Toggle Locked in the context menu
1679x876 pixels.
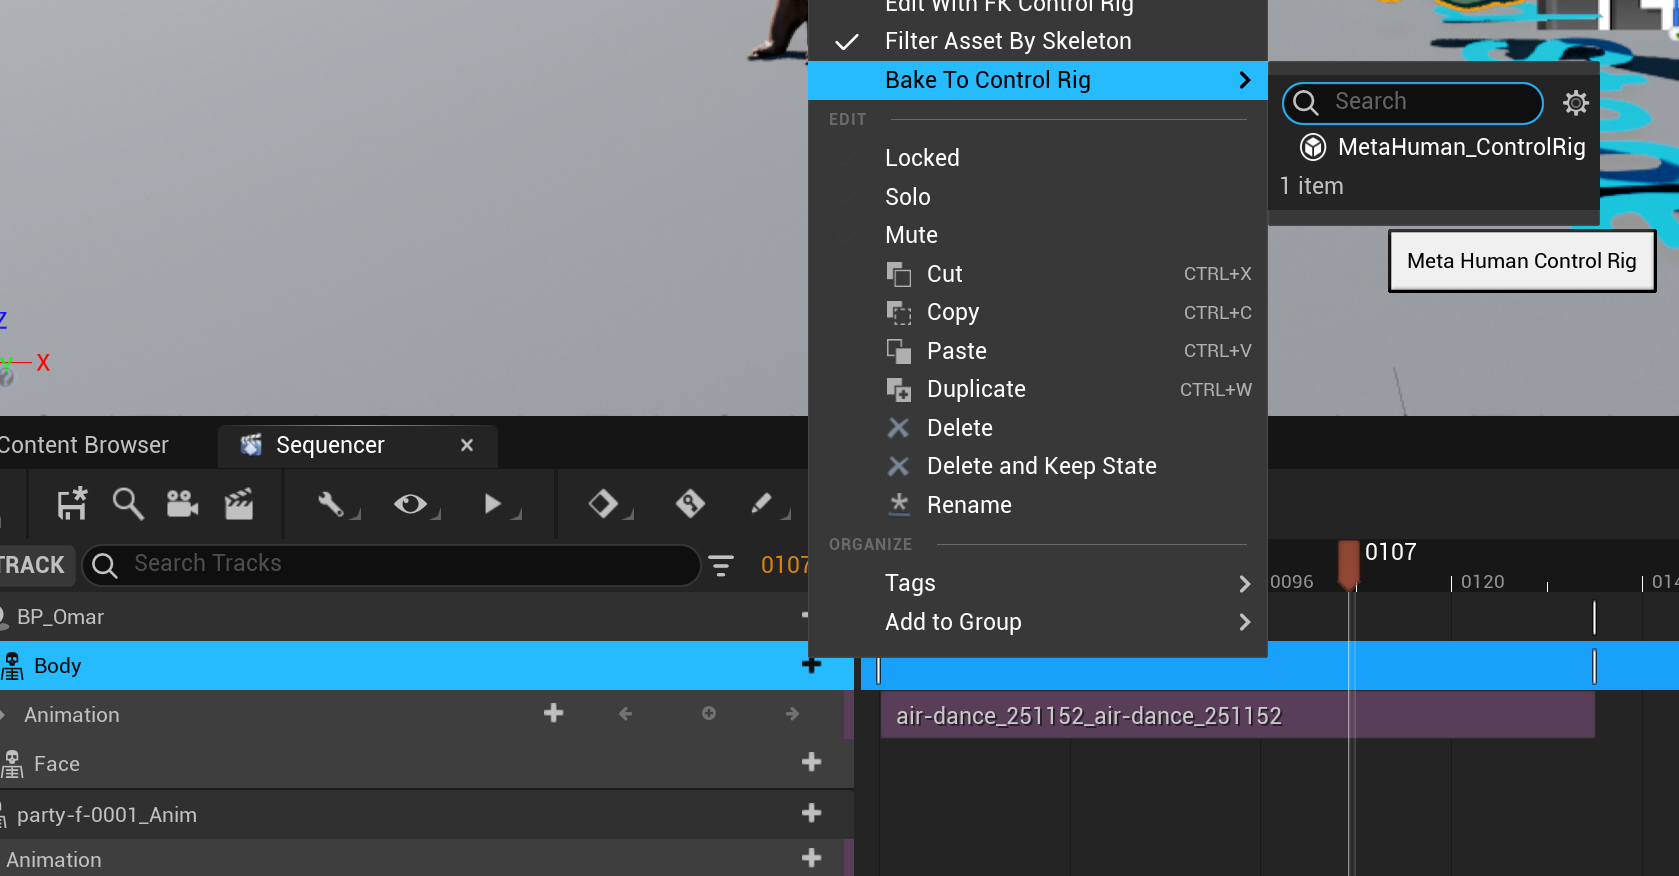(1038, 158)
